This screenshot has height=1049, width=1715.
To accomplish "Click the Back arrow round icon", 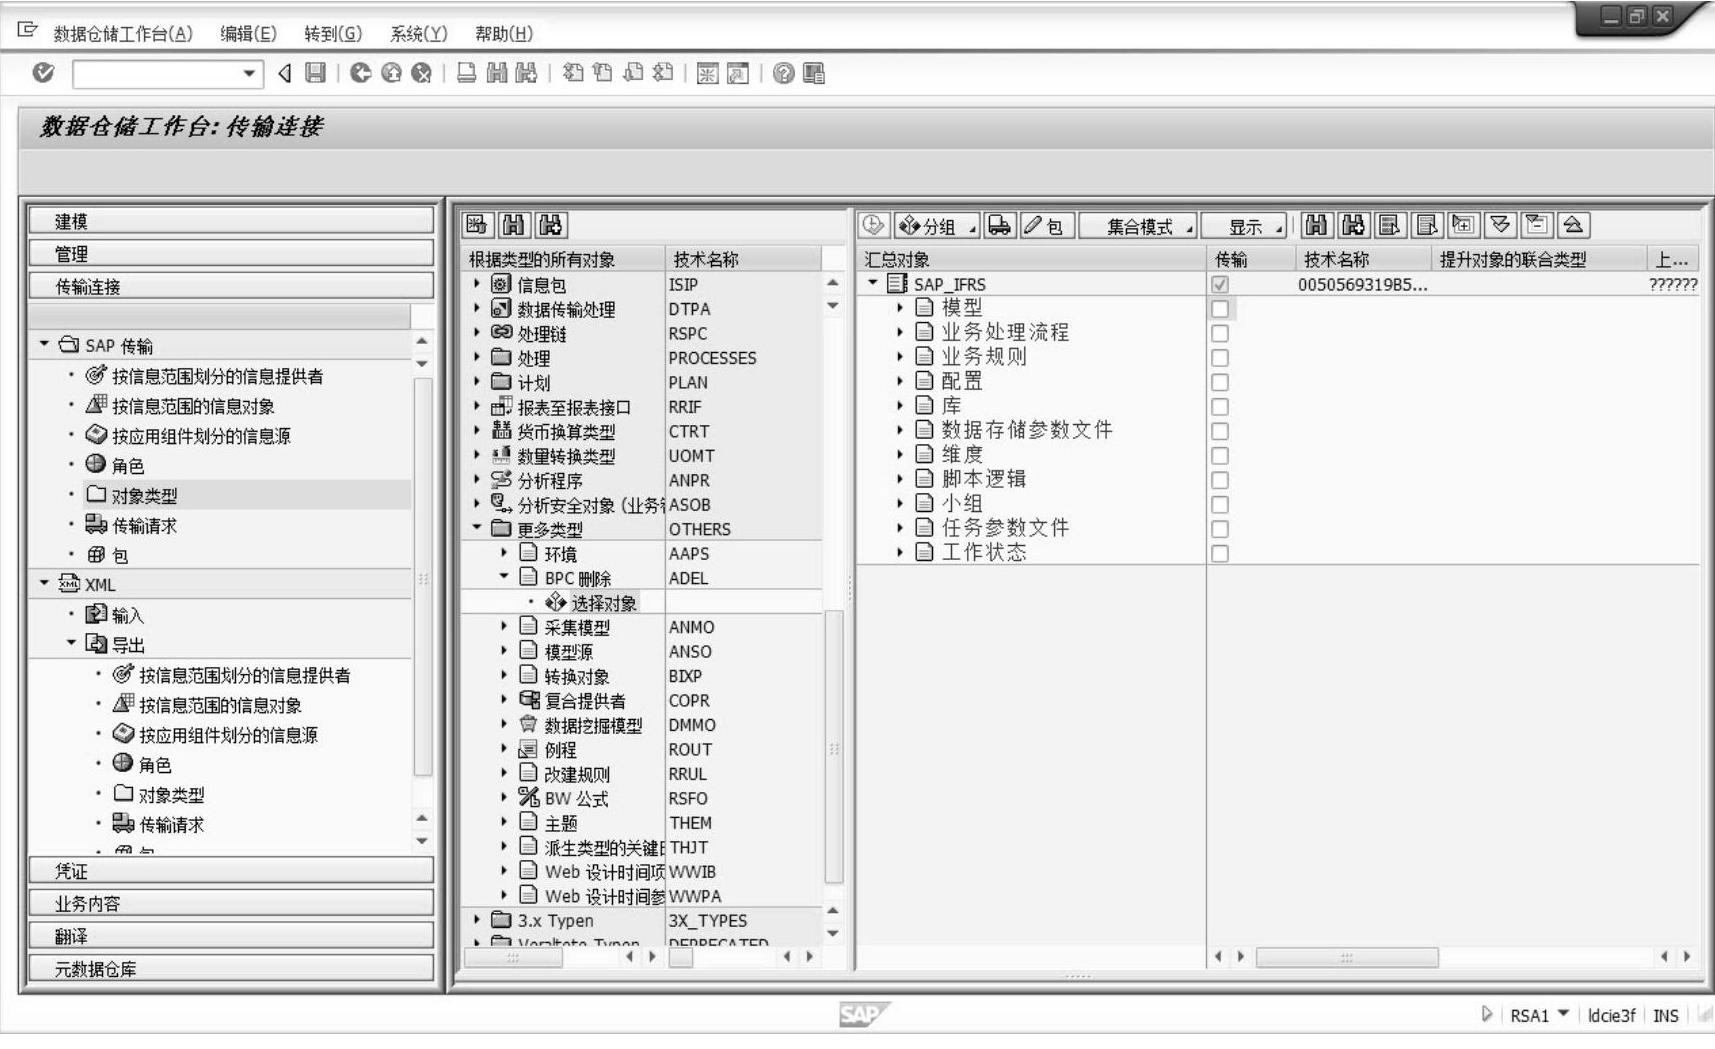I will tap(361, 73).
